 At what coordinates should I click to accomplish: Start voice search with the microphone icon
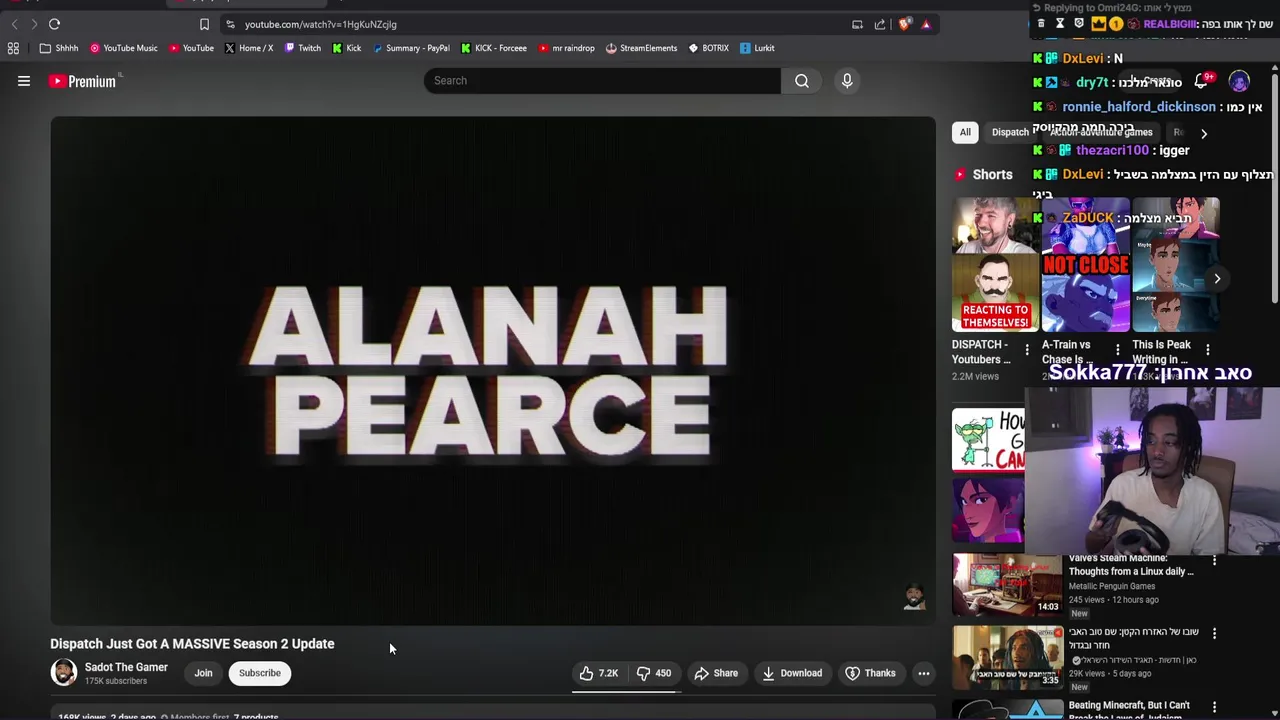(x=847, y=81)
